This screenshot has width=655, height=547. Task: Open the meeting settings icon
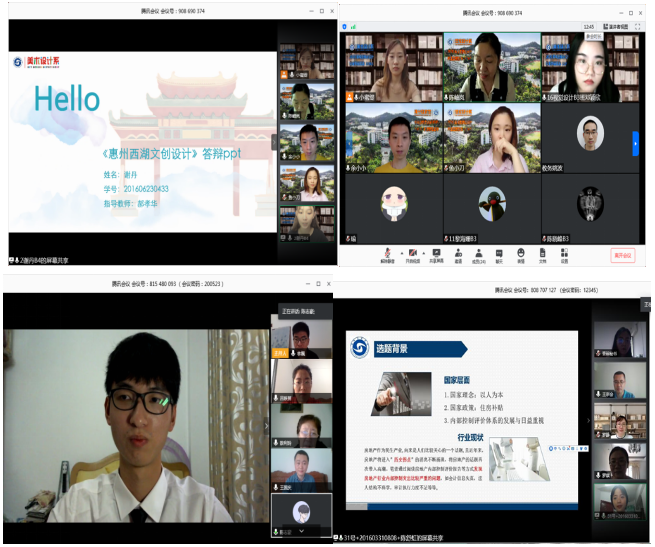click(x=564, y=253)
